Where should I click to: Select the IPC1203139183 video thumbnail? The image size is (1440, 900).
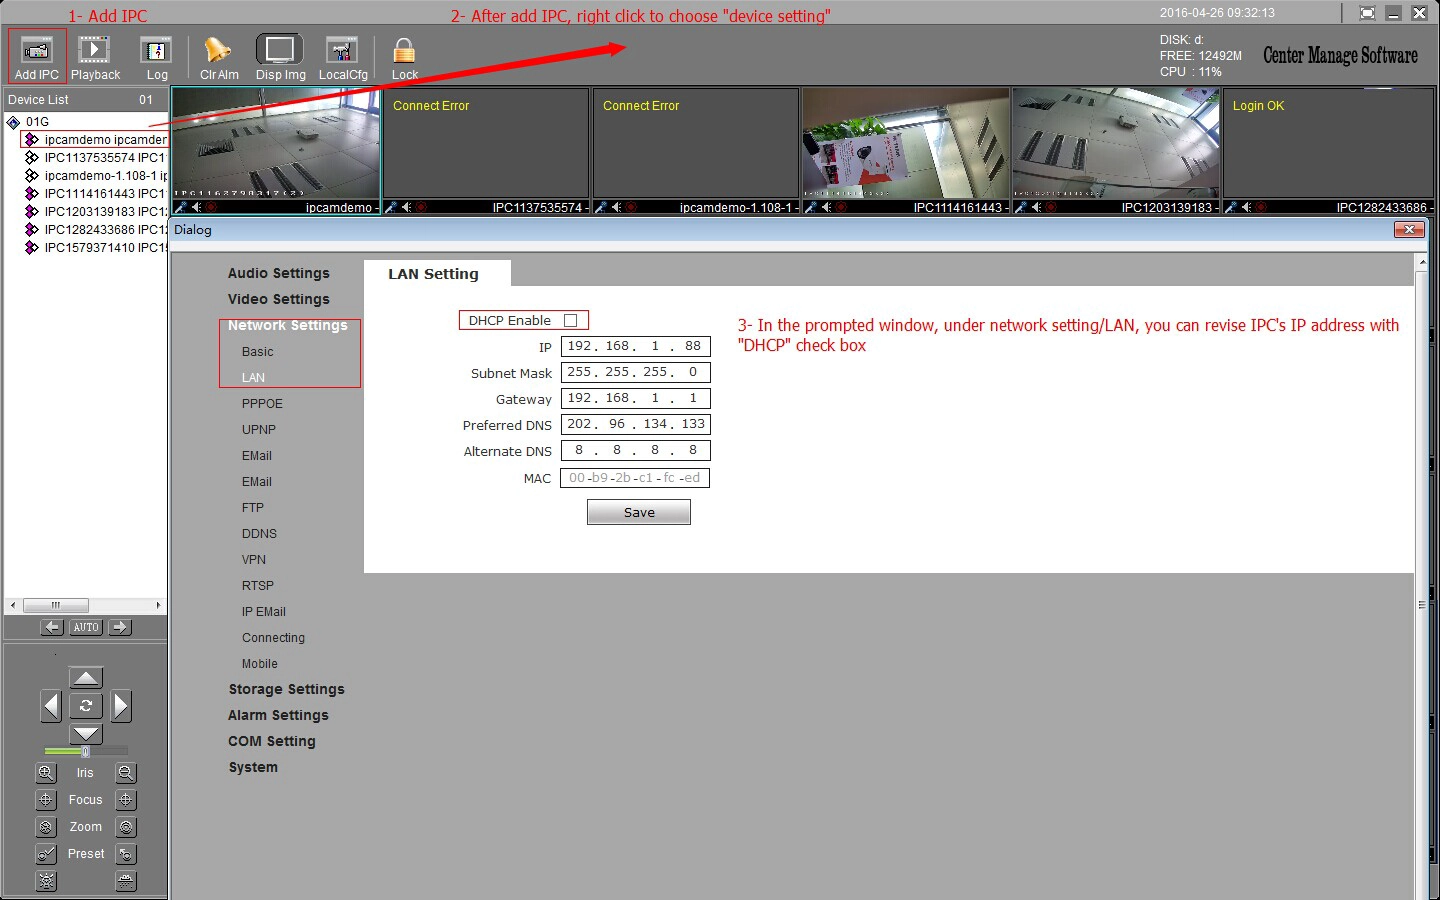tap(1116, 143)
